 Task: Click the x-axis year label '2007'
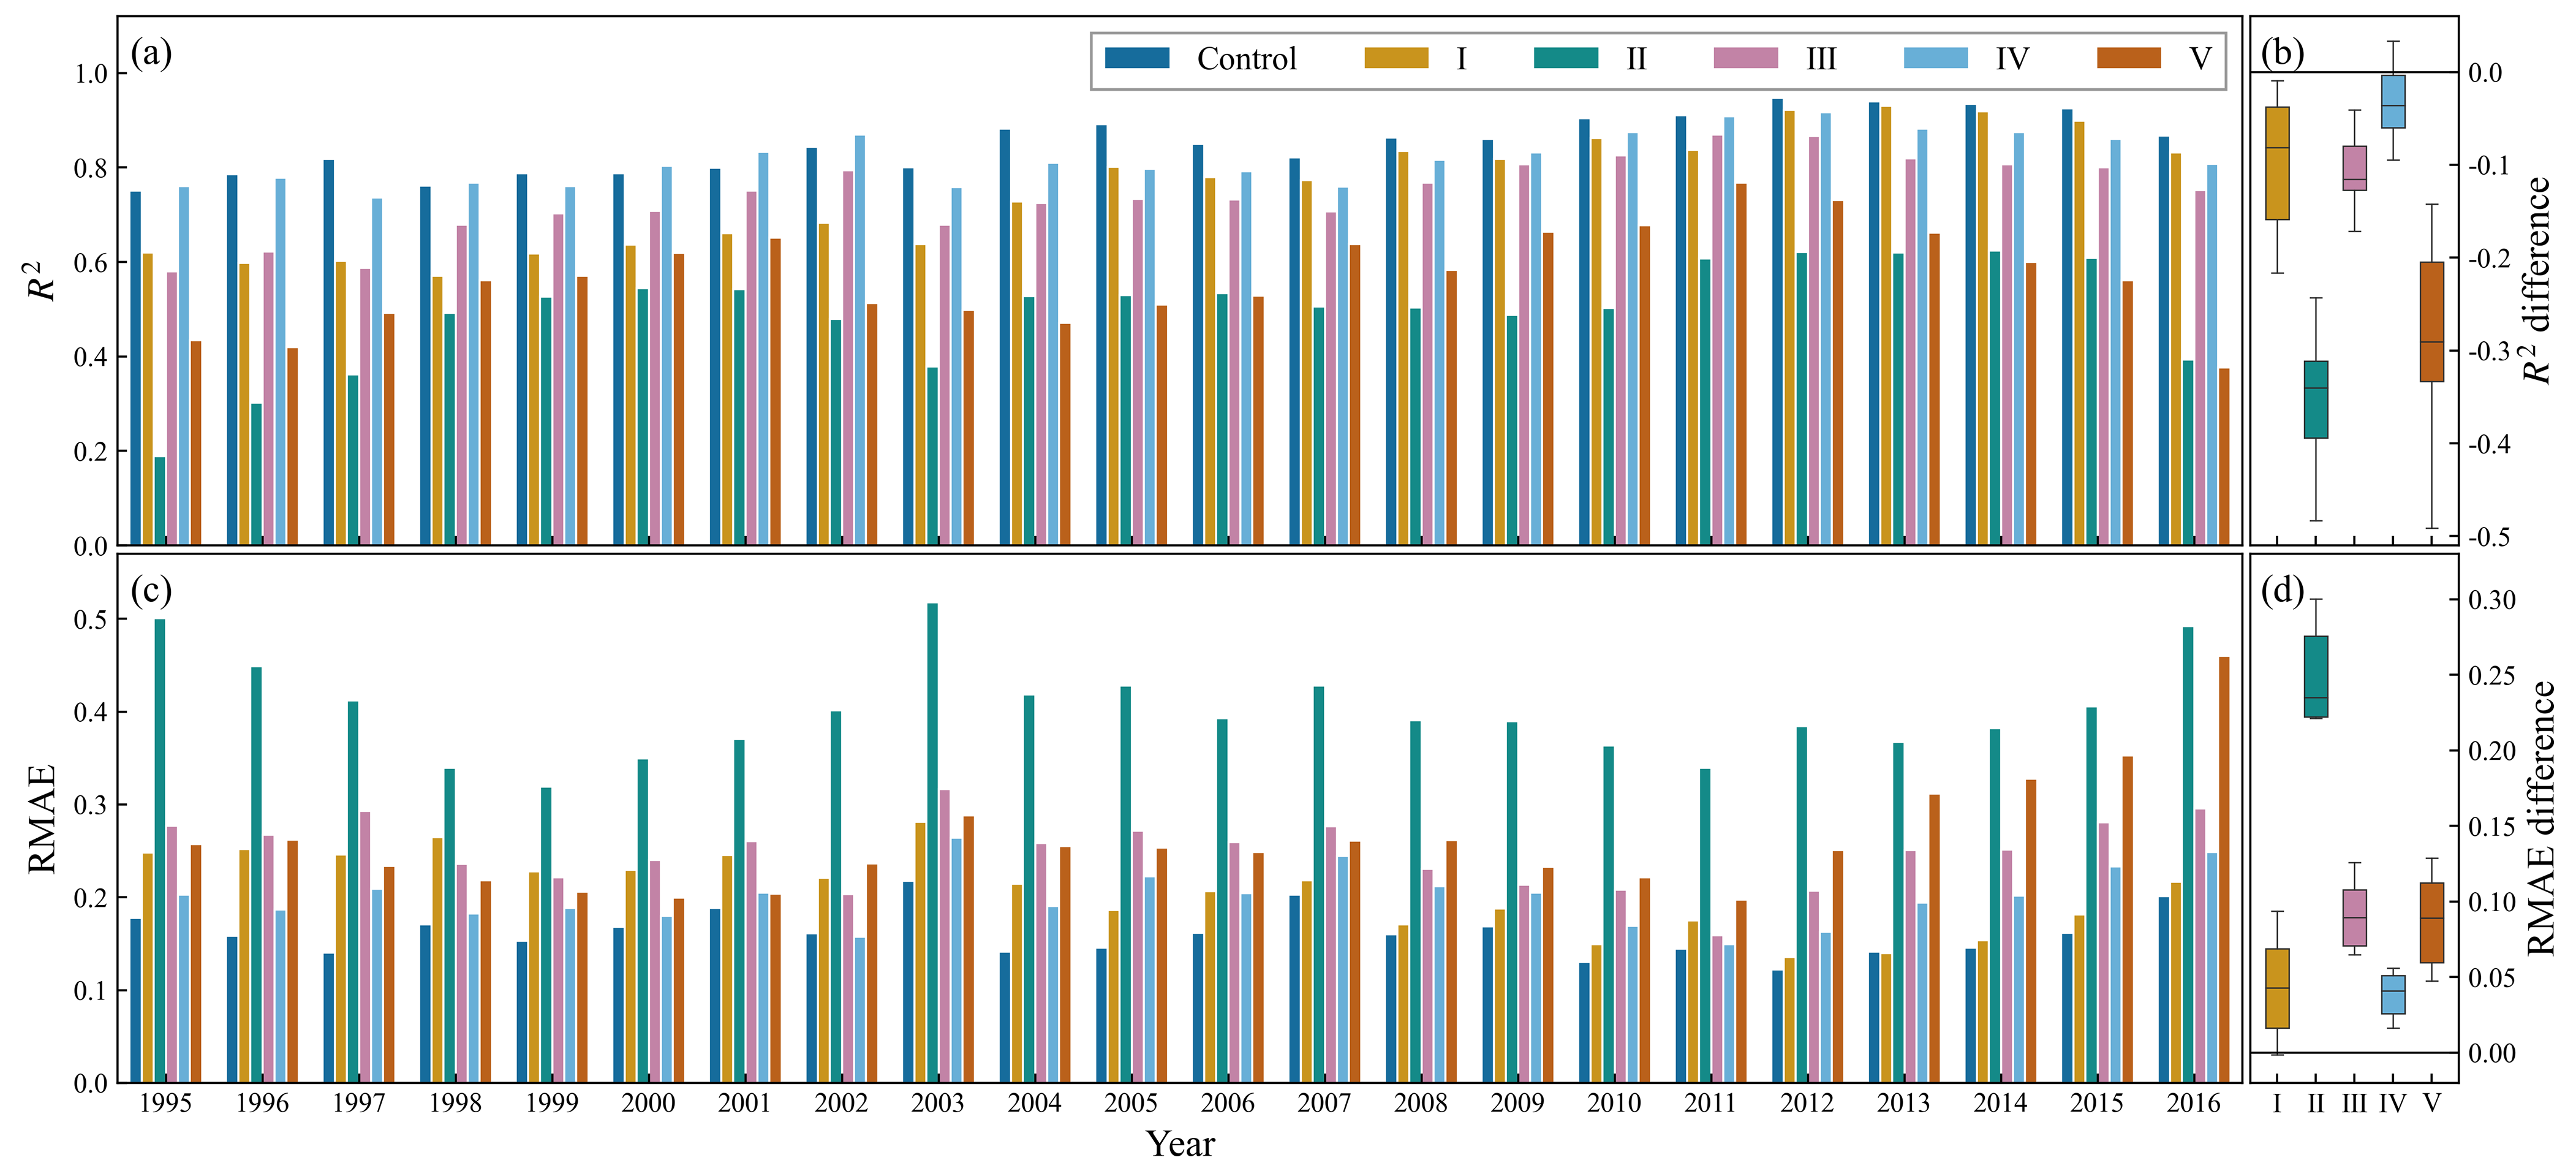click(x=1324, y=1103)
